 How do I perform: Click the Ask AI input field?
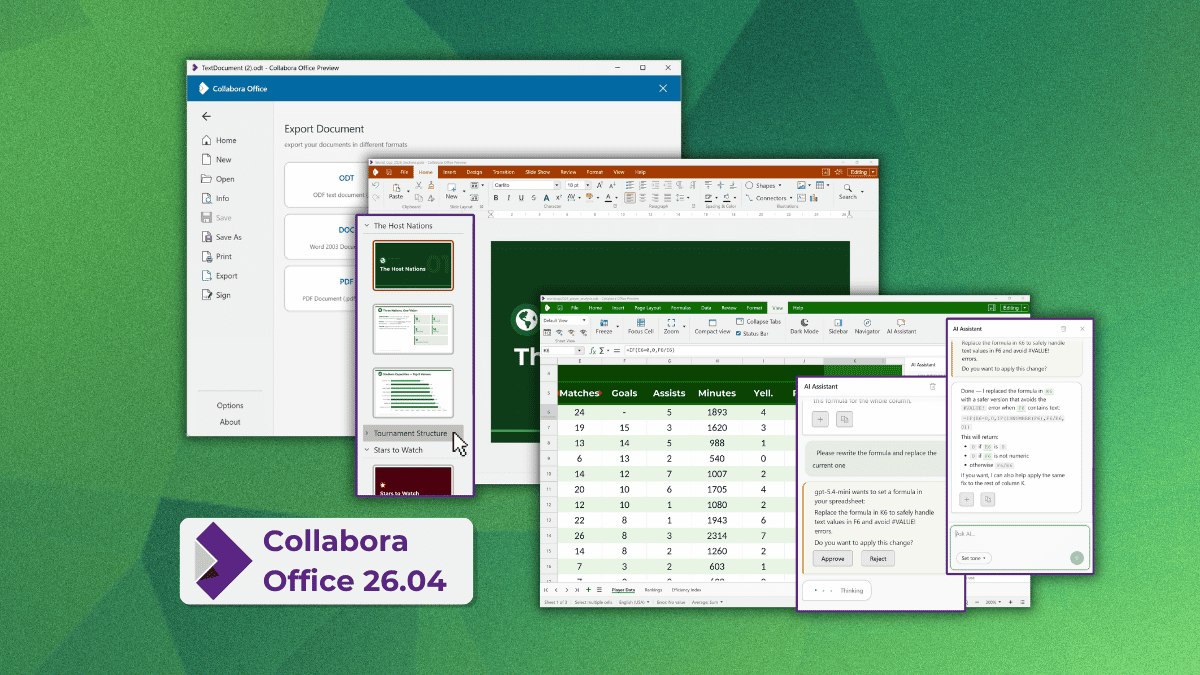[1019, 548]
